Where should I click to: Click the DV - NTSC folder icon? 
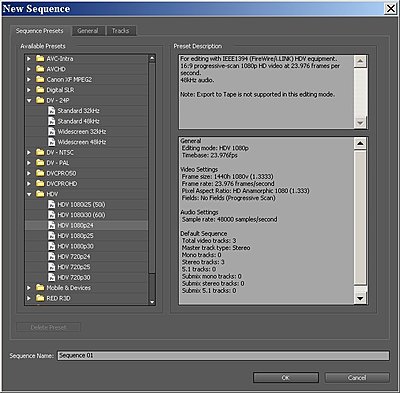(x=40, y=152)
